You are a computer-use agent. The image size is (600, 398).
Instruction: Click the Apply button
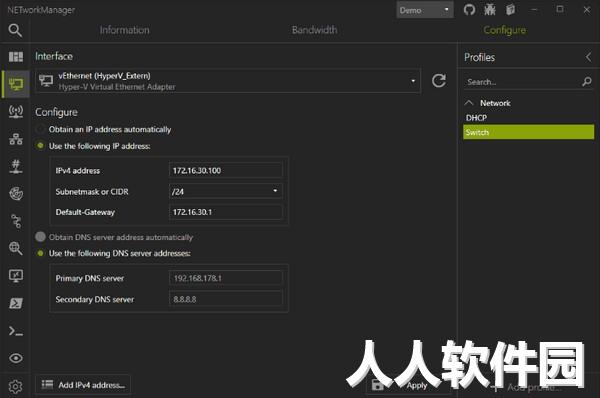409,385
